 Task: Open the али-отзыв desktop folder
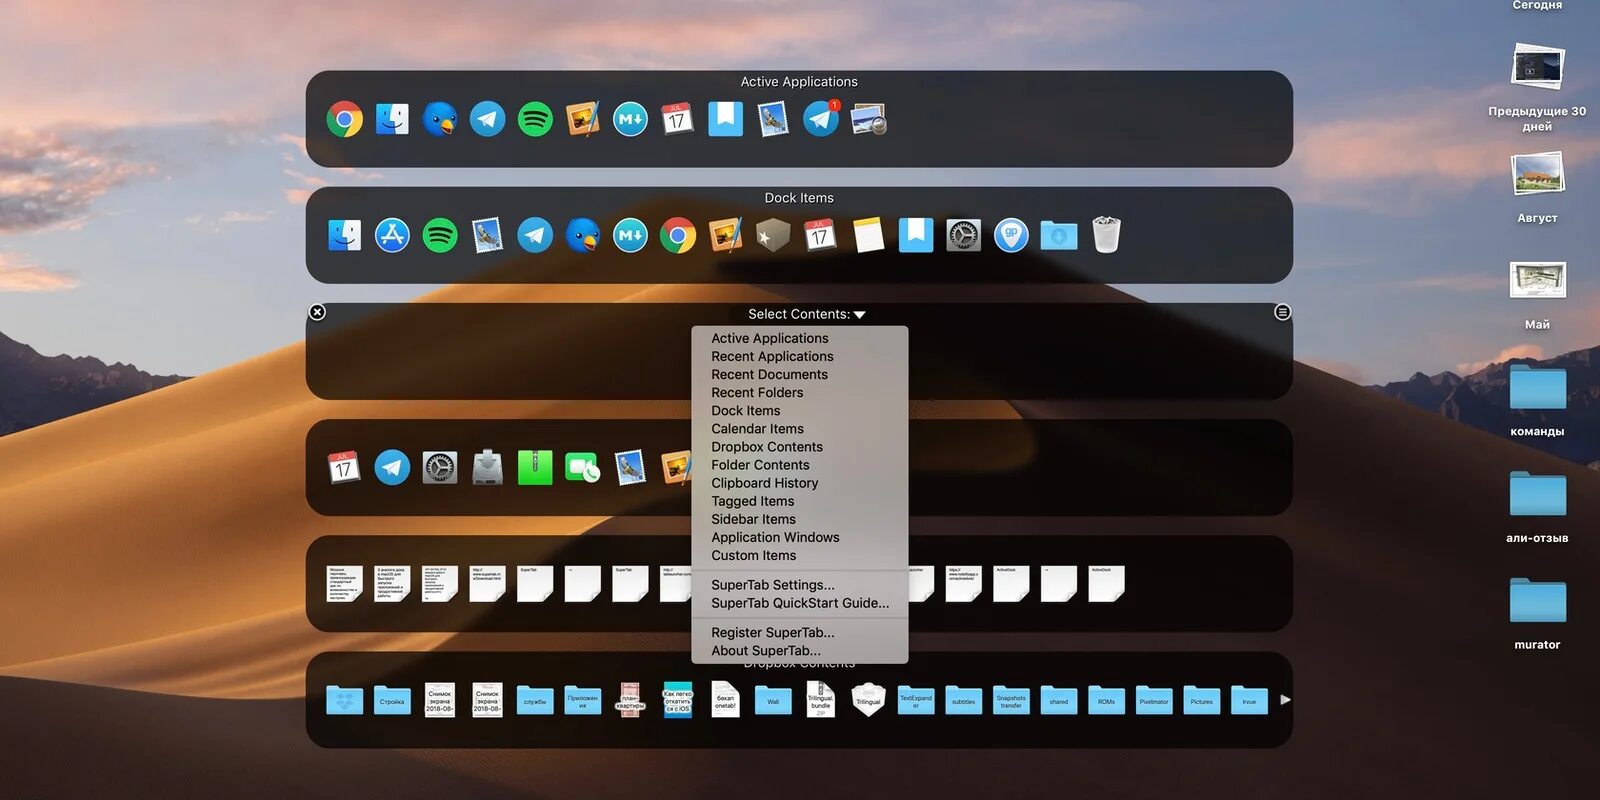[1538, 494]
